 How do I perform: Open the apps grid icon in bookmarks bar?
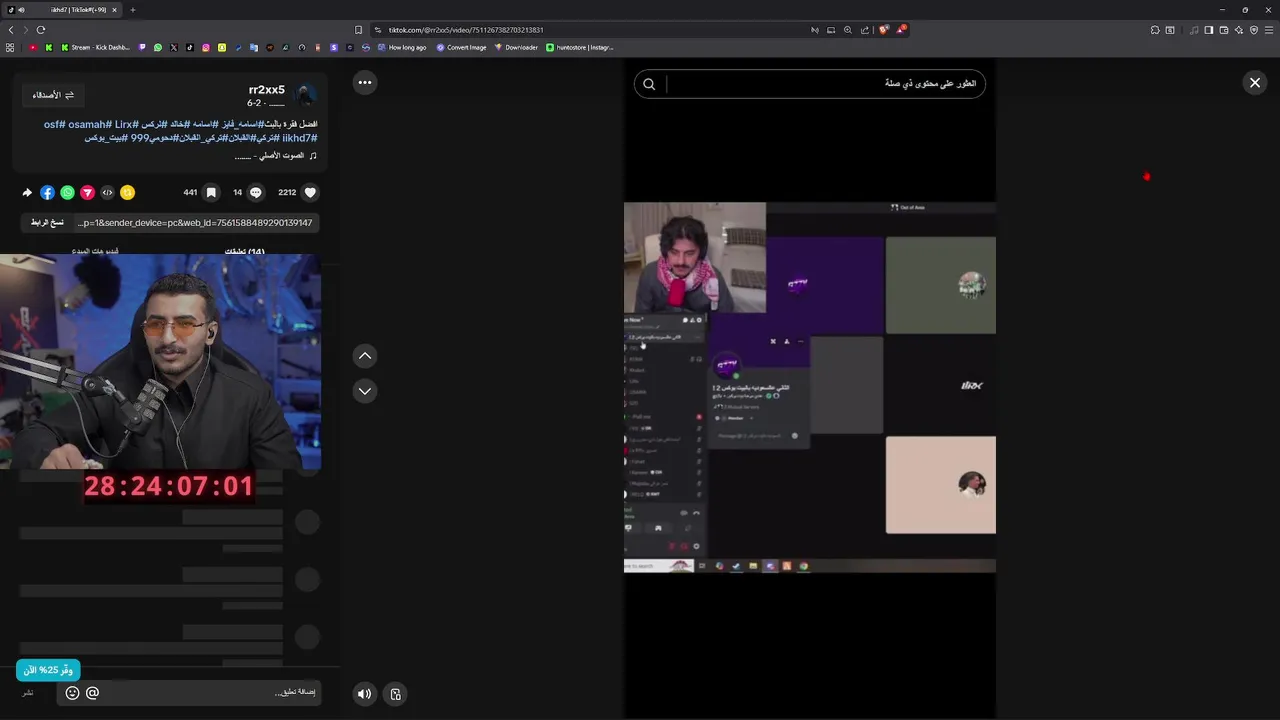pos(10,47)
